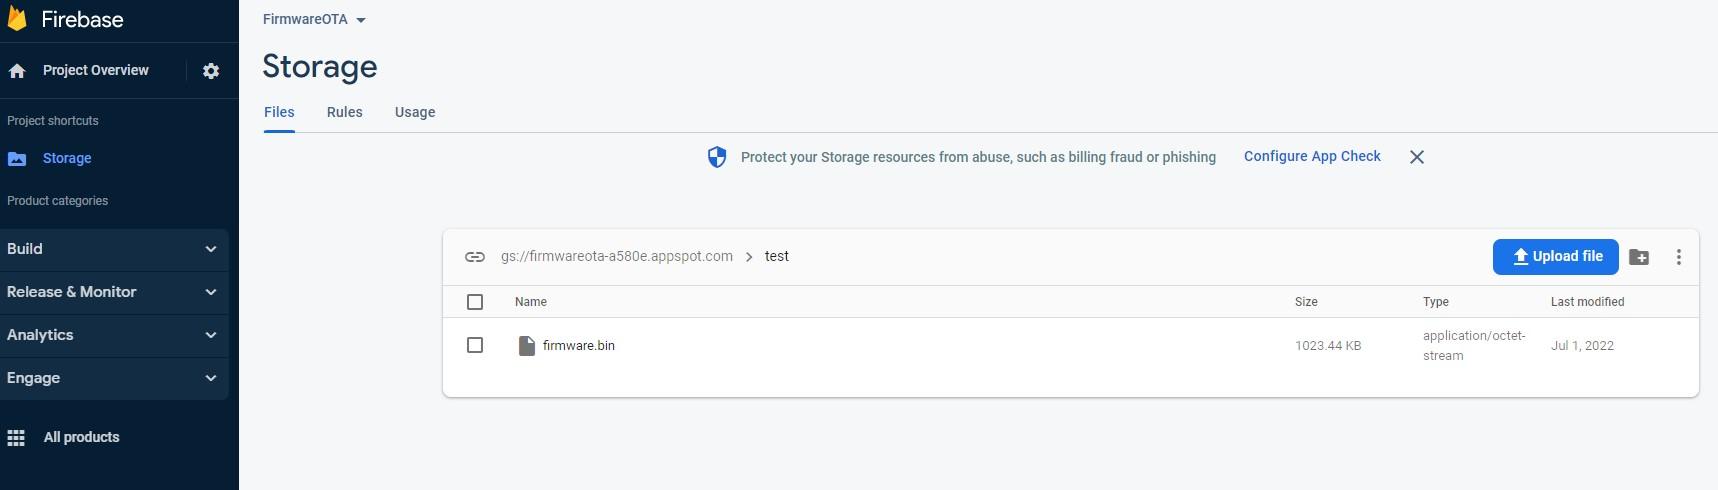Open All products page
Screen dimensions: 1718x490
click(x=81, y=437)
